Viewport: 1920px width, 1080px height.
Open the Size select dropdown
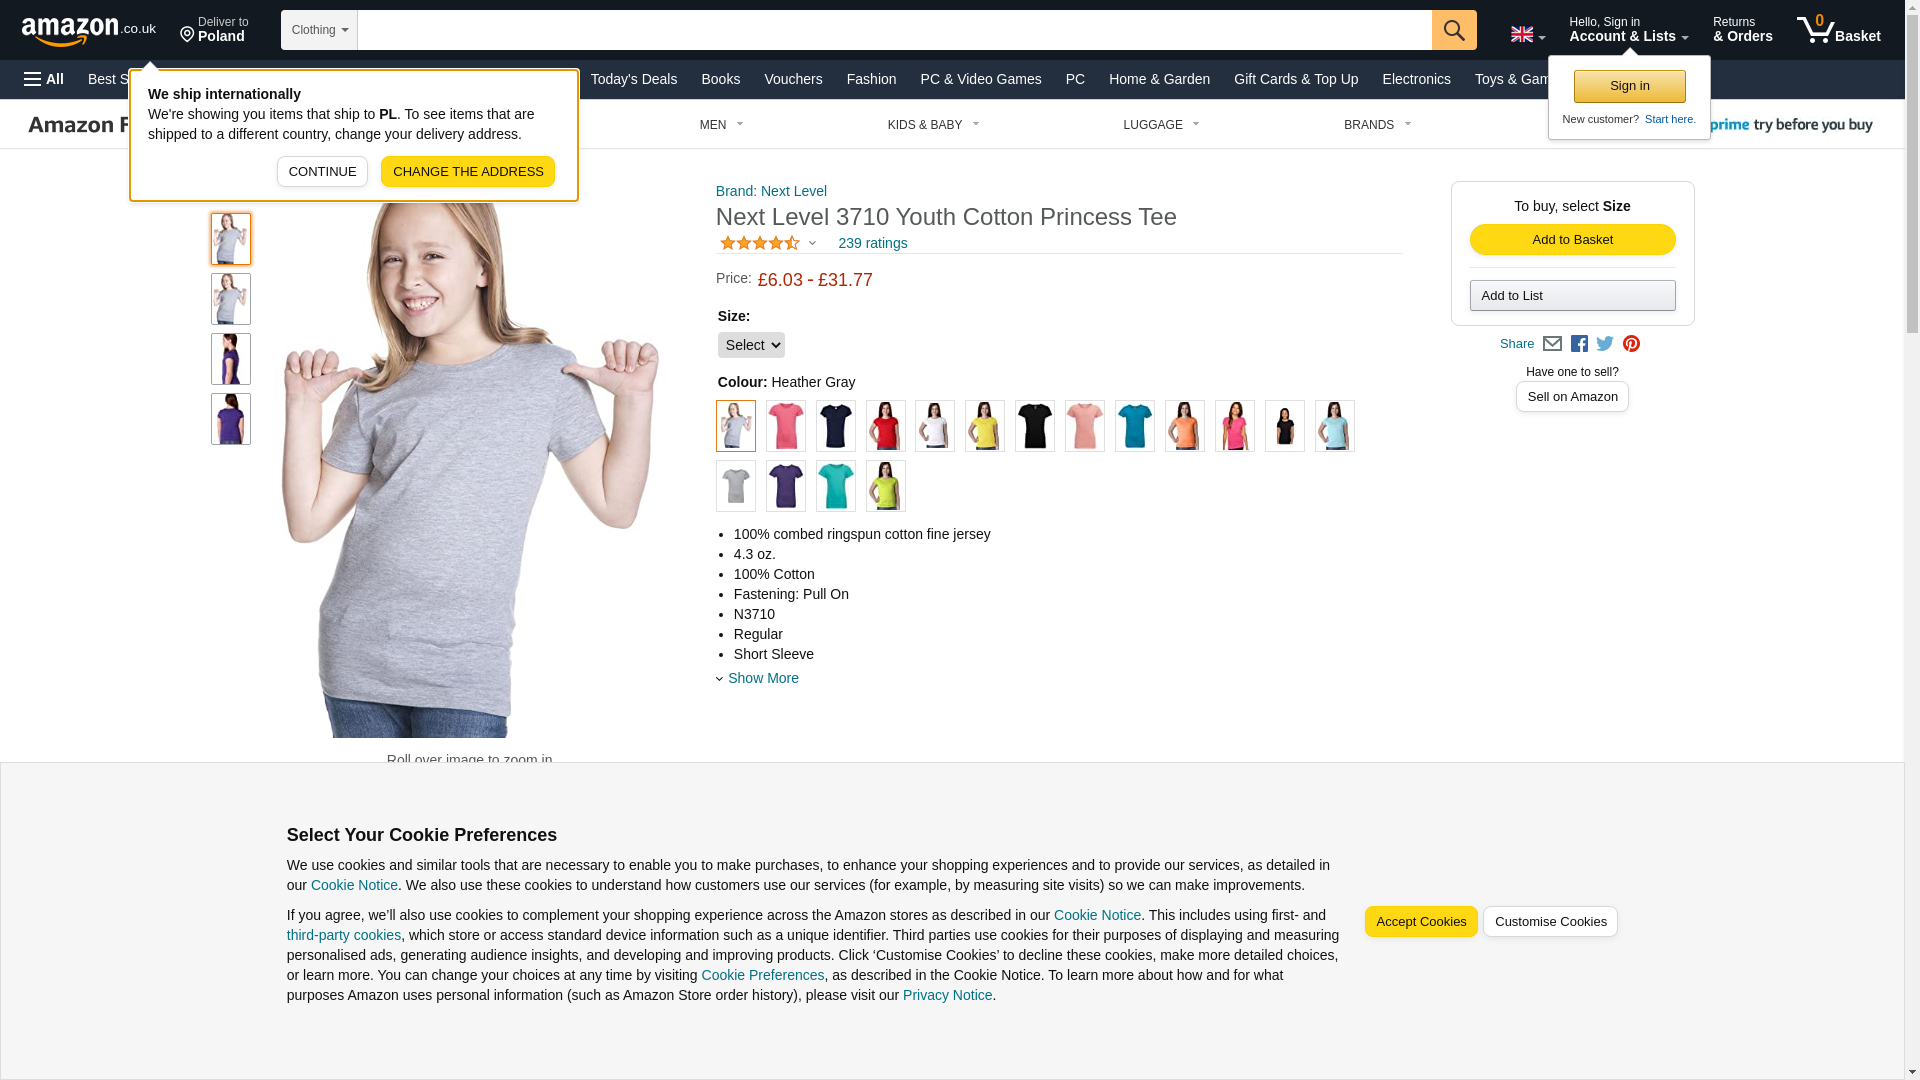point(751,345)
